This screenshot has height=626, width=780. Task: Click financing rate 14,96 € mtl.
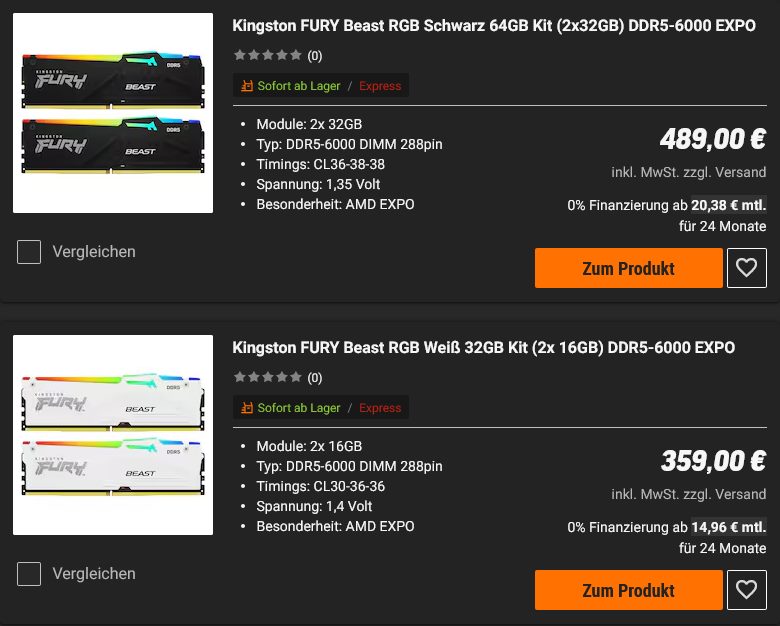(x=729, y=527)
